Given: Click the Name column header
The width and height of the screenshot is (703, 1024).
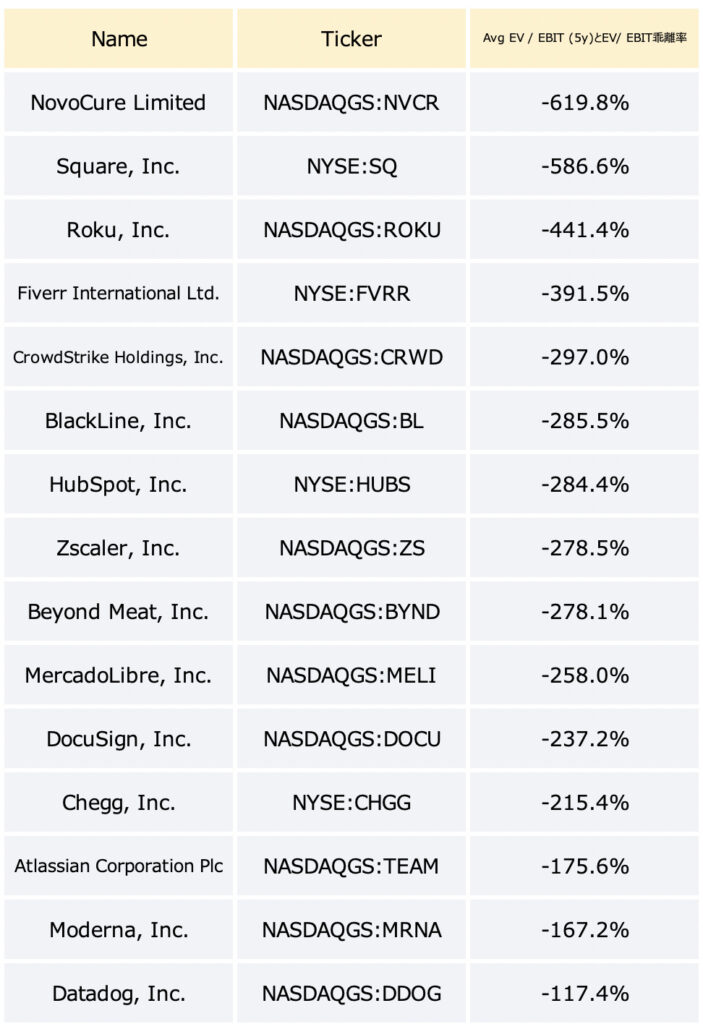Looking at the screenshot, I should [x=118, y=39].
